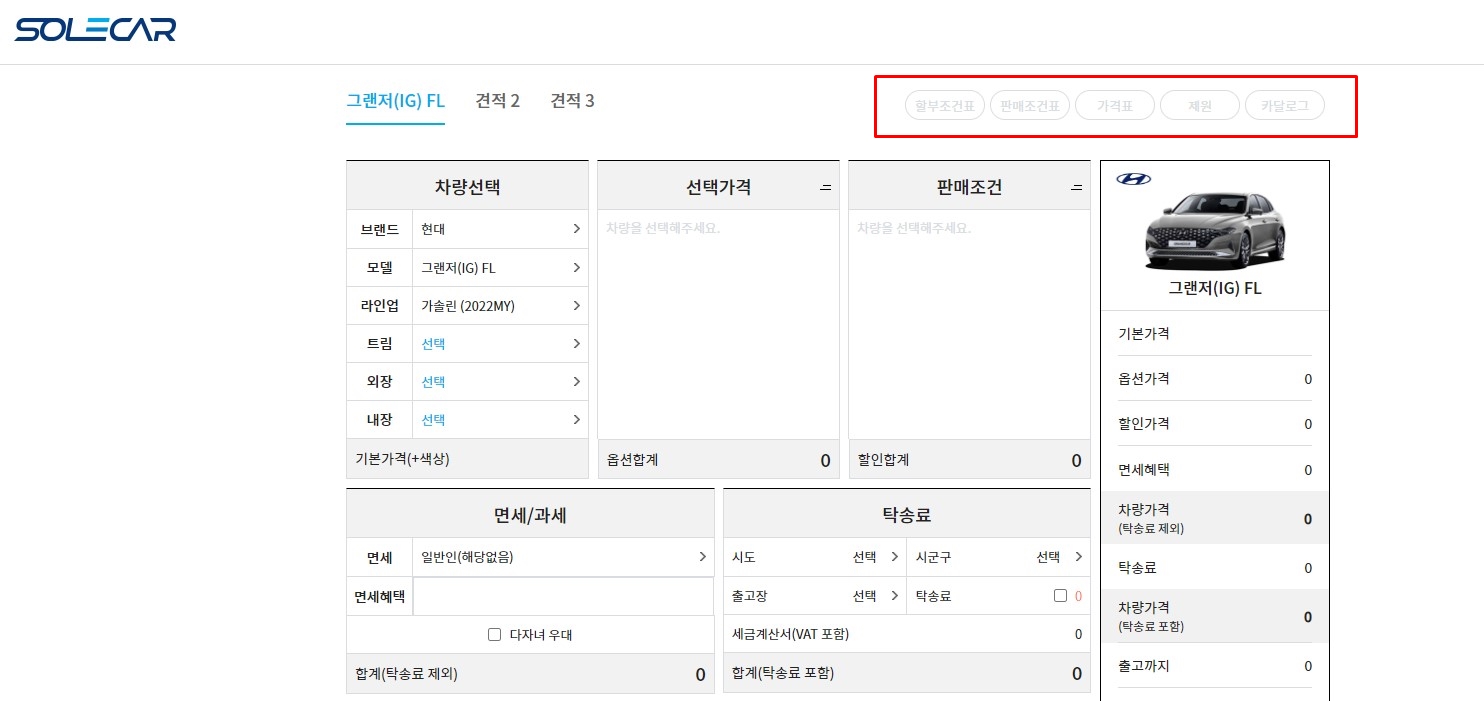
Task: Click the SOLECAR logo
Action: [95, 30]
